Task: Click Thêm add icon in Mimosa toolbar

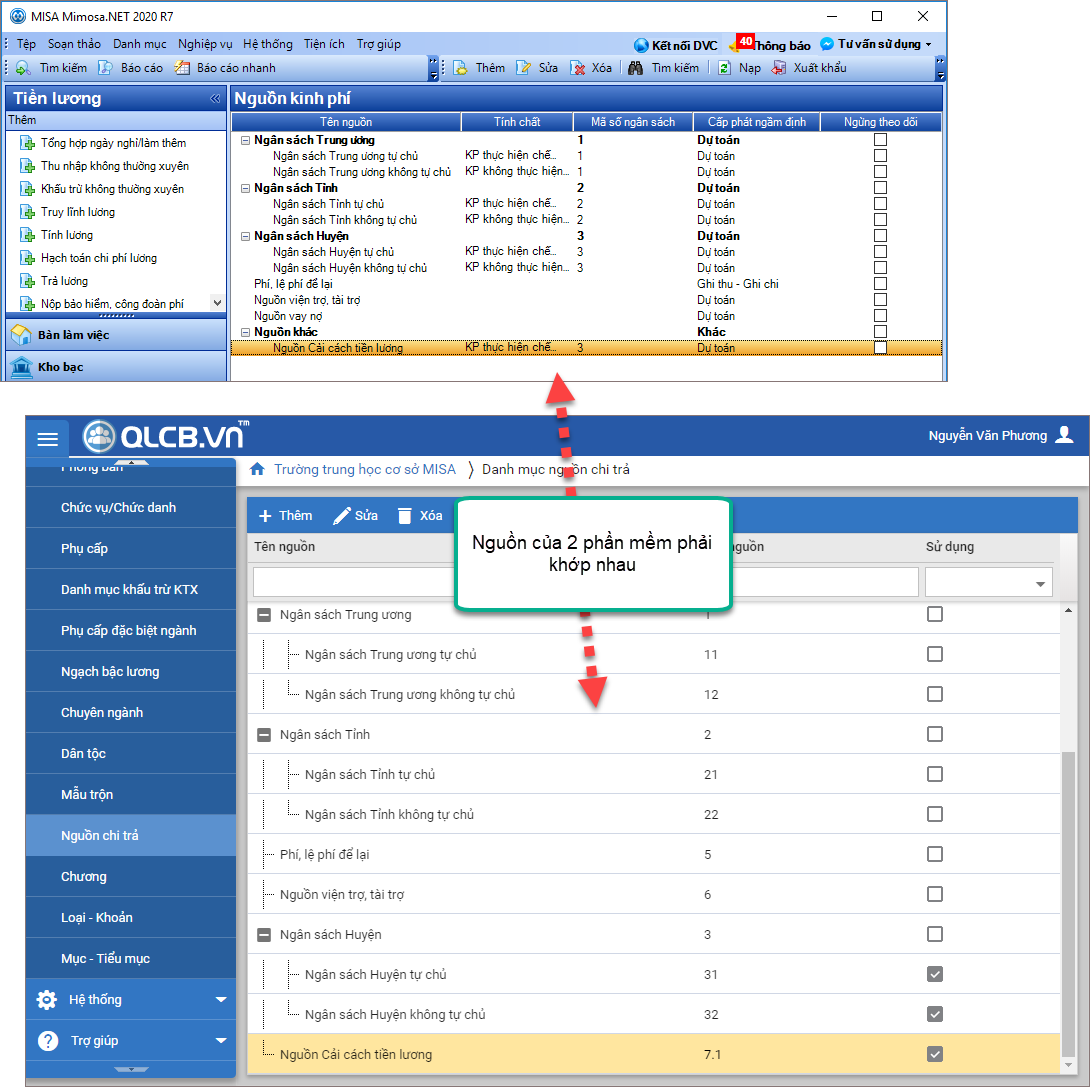Action: pyautogui.click(x=460, y=67)
